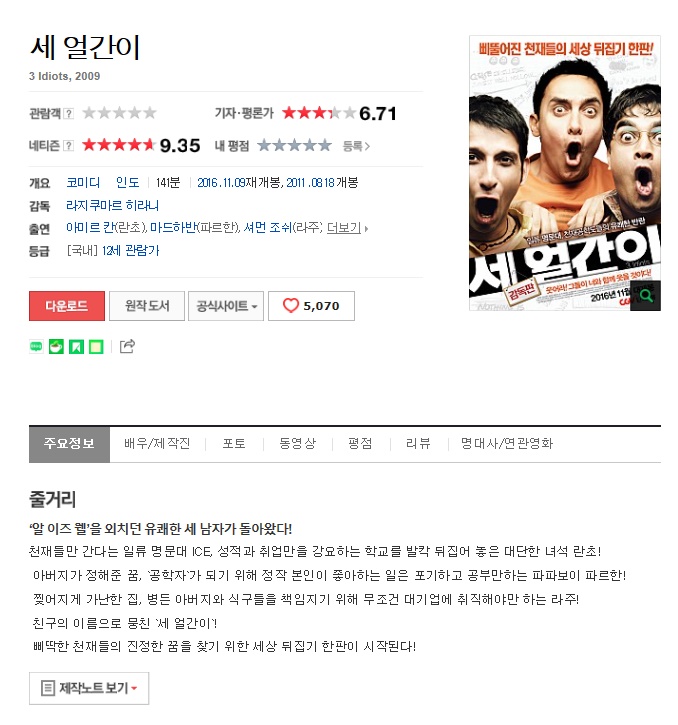Open the 평점 tab
Viewport: 678px width, 725px height.
360,443
